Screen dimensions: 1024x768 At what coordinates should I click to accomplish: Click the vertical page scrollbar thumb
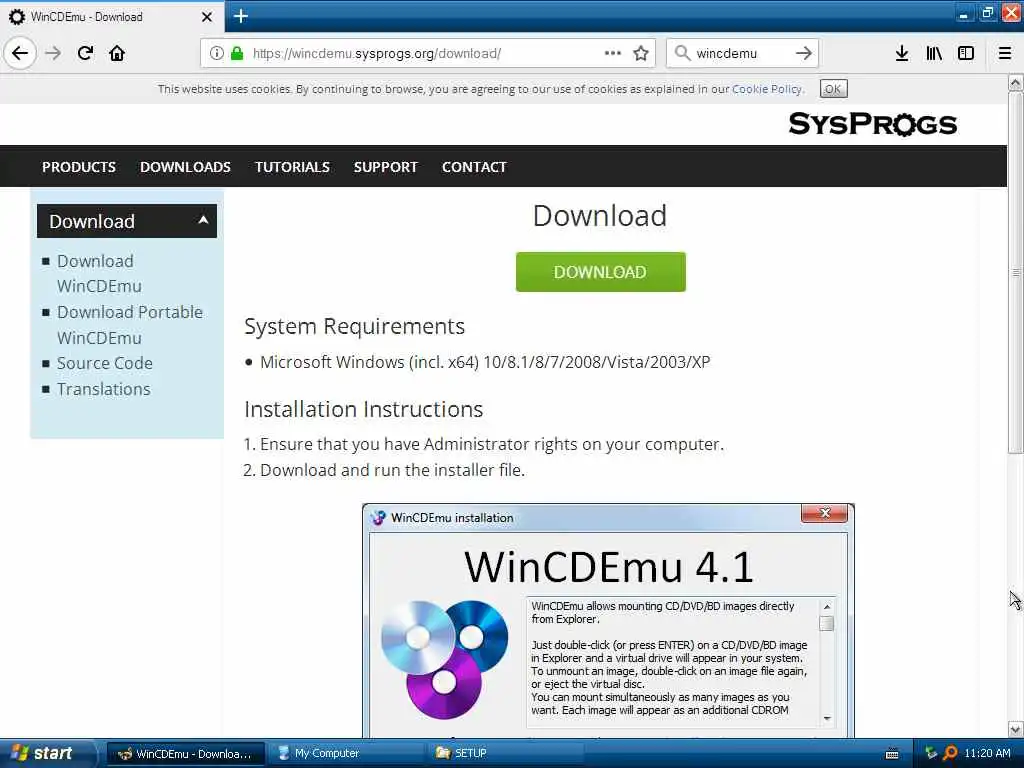1015,272
